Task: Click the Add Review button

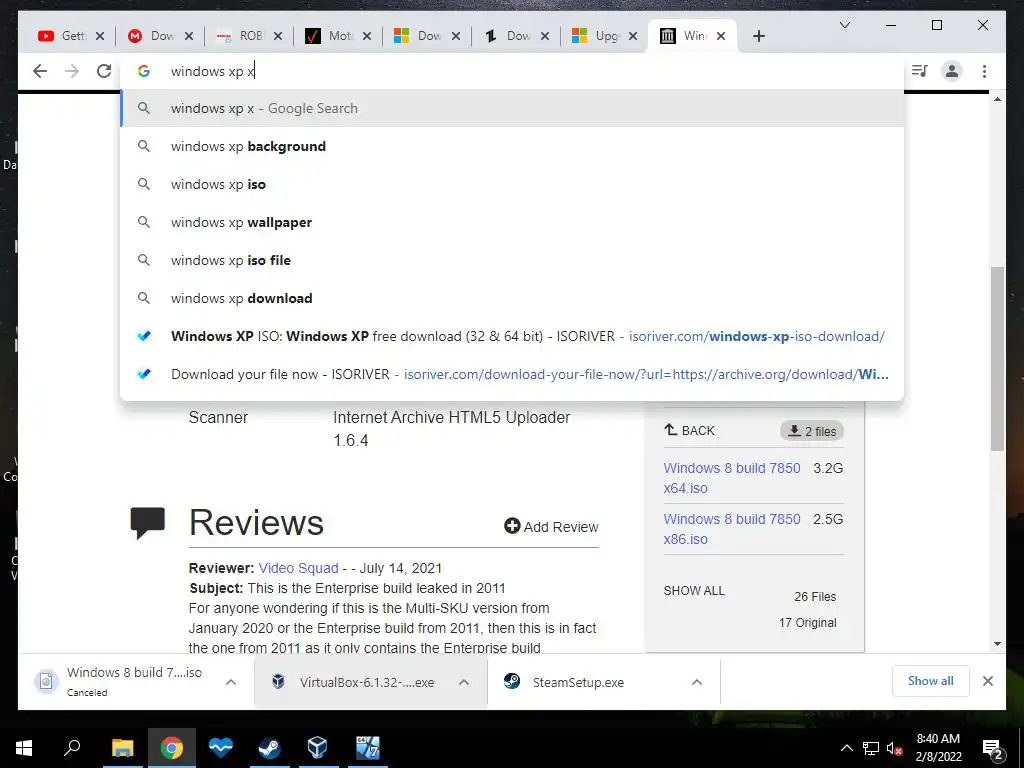Action: 551,526
